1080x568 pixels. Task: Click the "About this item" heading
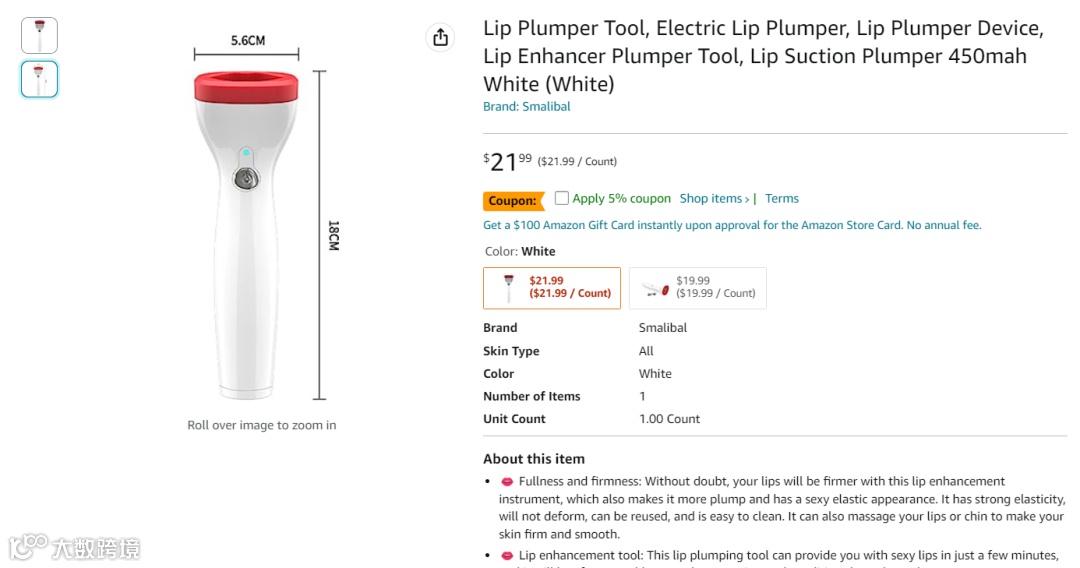click(x=534, y=459)
